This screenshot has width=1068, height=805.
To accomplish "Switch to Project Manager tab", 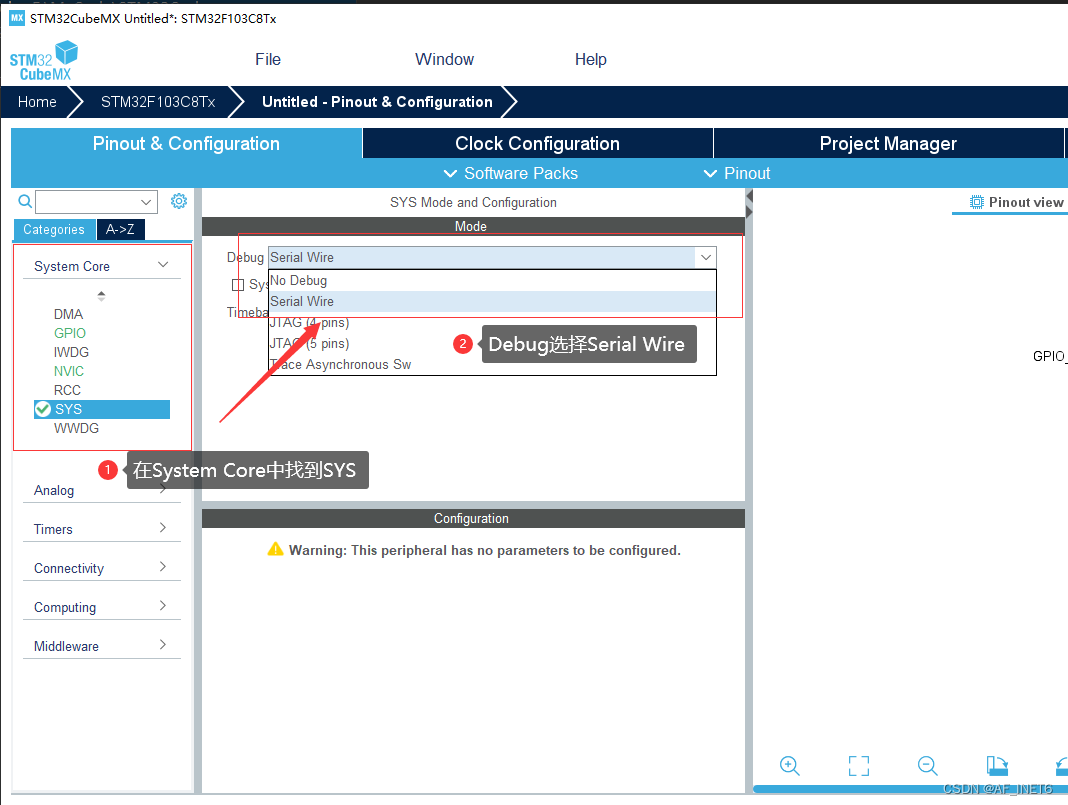I will [888, 143].
